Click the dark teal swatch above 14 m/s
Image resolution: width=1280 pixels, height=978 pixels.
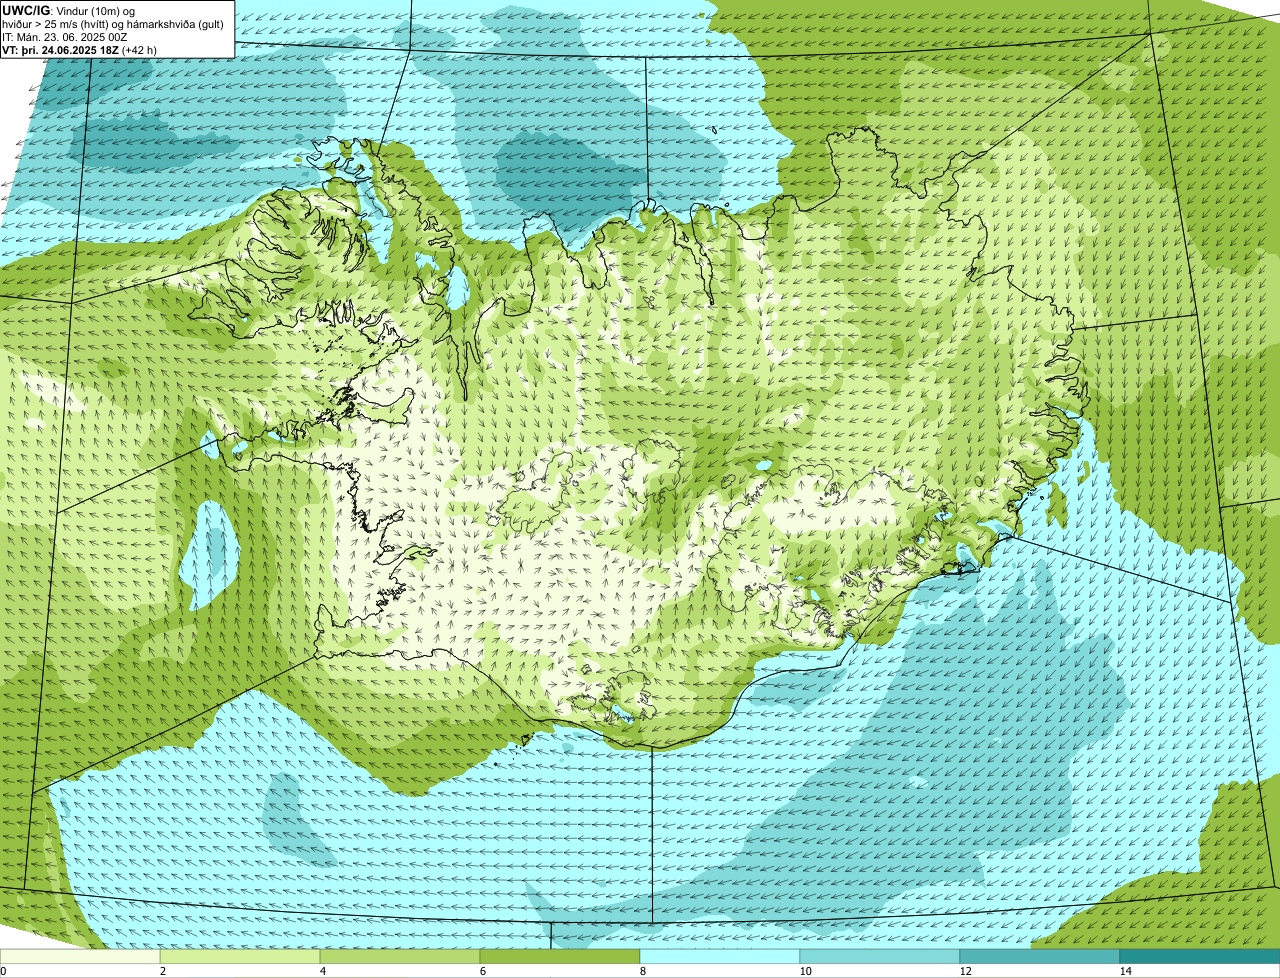point(1200,956)
